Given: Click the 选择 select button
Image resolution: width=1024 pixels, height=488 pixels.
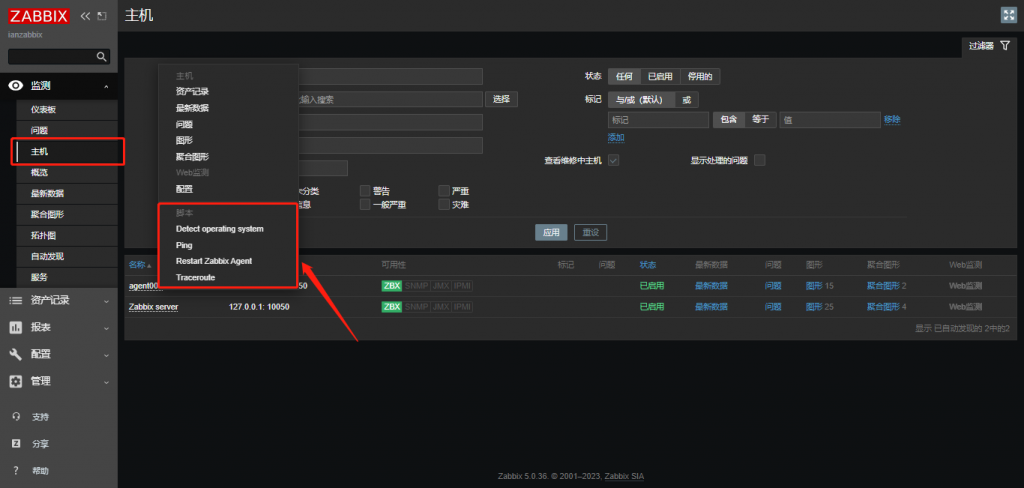Looking at the screenshot, I should coord(501,99).
